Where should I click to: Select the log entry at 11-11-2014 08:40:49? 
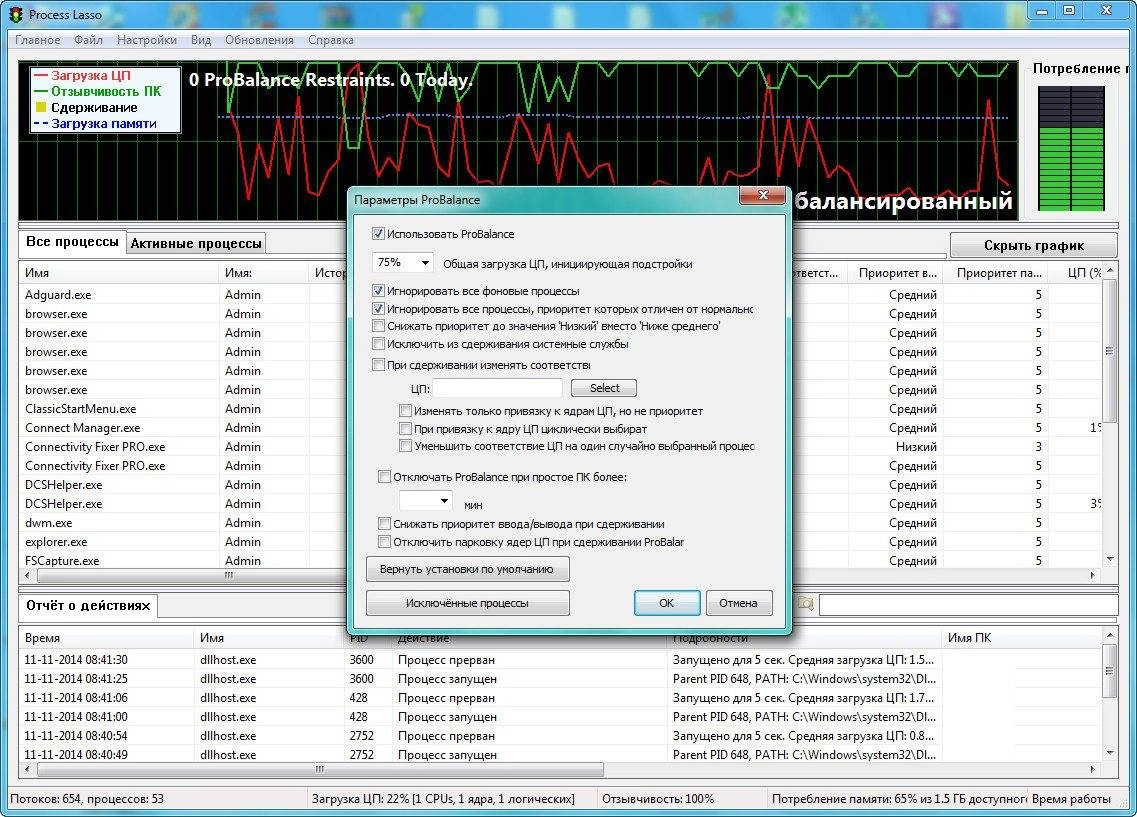click(560, 754)
